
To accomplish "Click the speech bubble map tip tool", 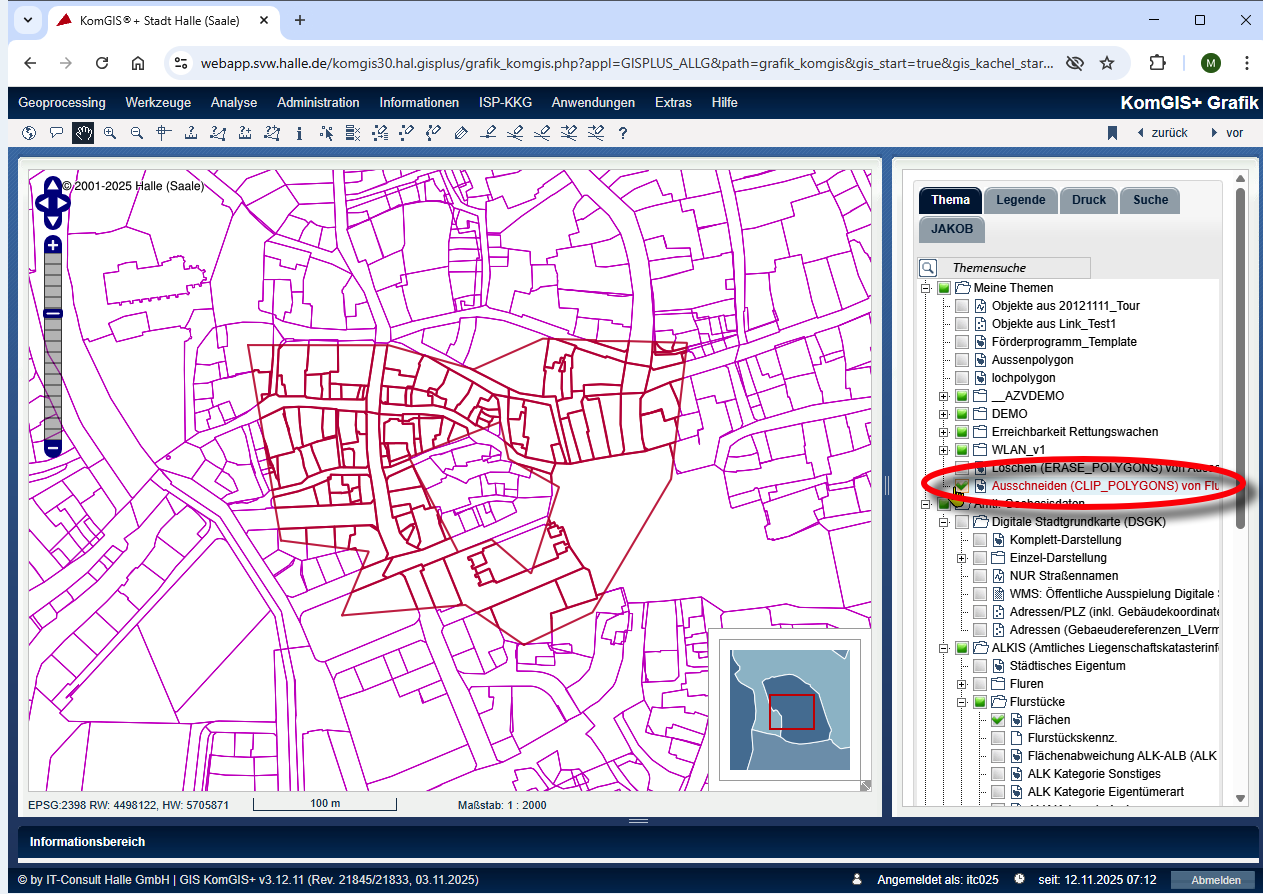I will coord(56,133).
